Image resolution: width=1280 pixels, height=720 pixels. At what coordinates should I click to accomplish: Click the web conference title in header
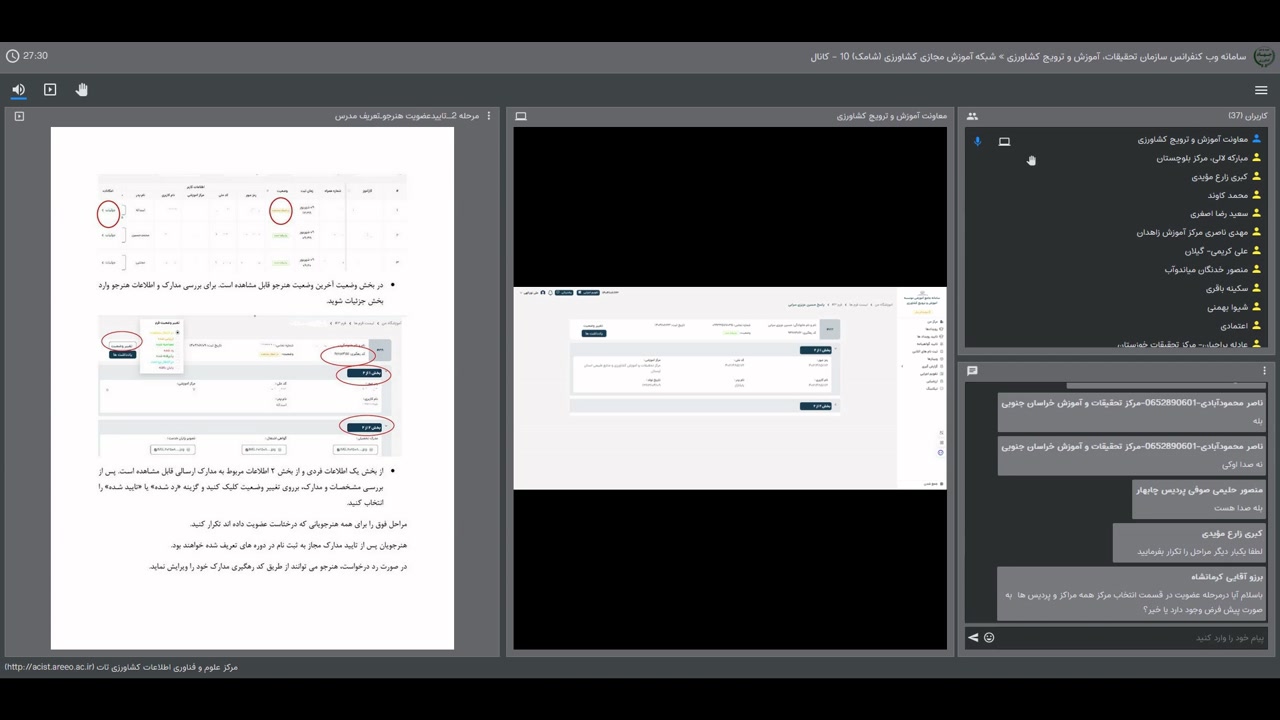click(x=1029, y=56)
